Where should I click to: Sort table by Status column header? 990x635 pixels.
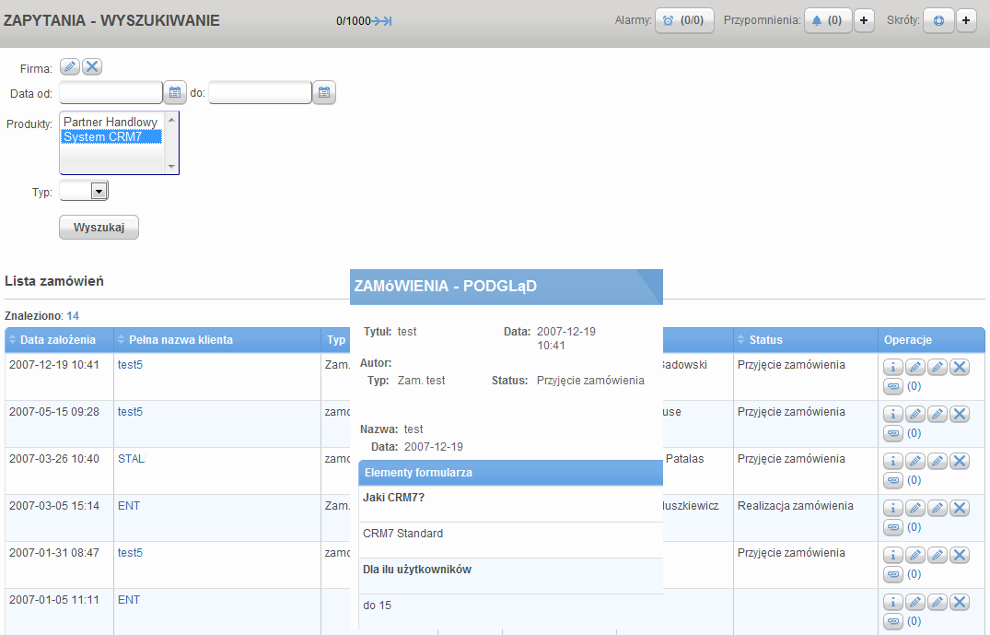pyautogui.click(x=766, y=340)
